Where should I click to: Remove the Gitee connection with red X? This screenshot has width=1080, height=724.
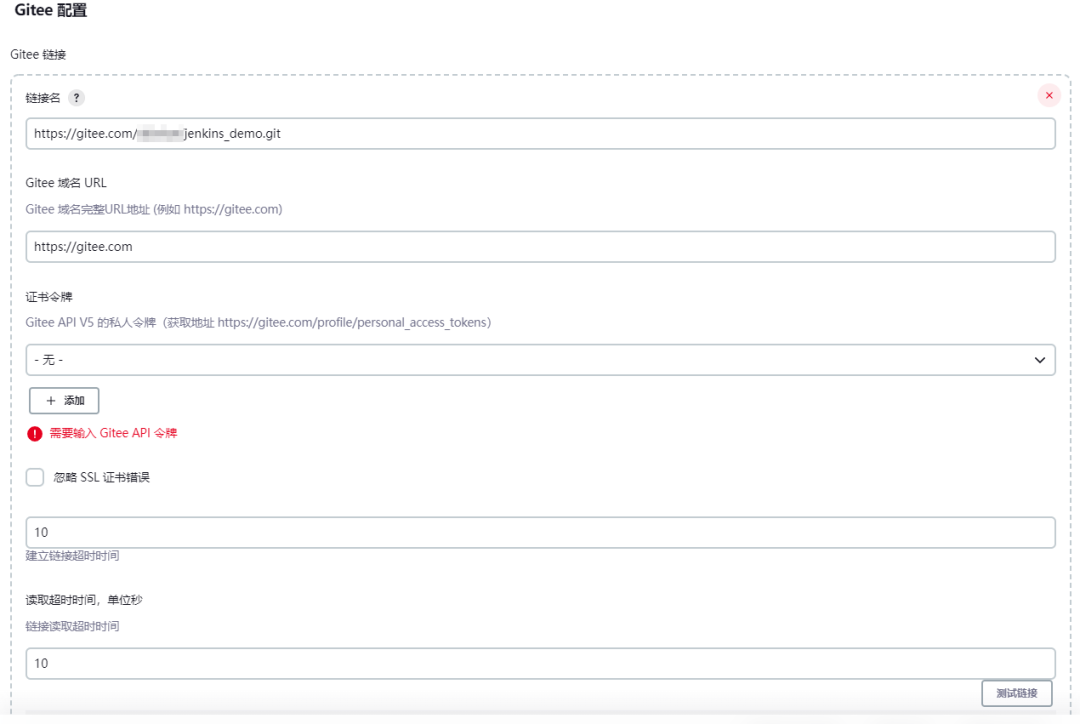click(1048, 96)
